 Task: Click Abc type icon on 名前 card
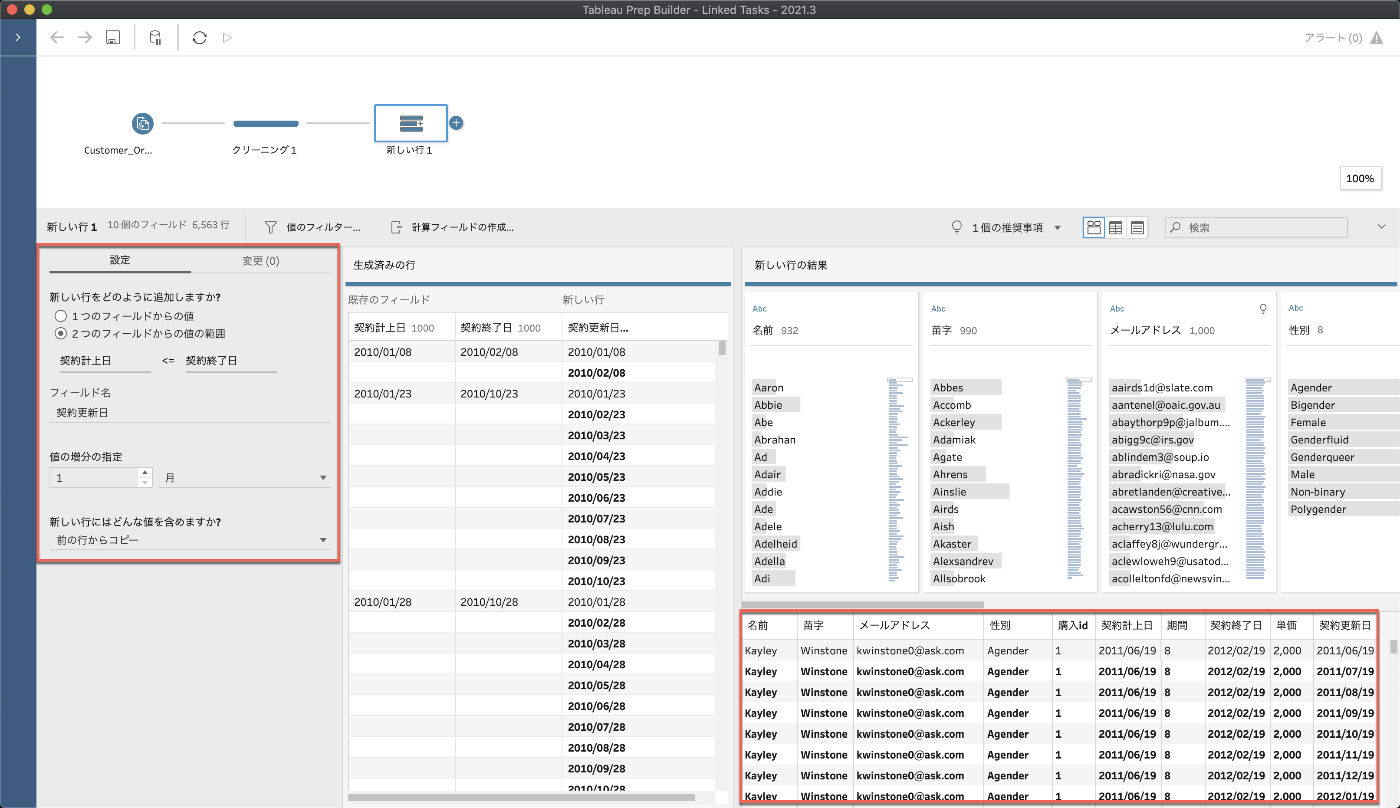click(x=759, y=309)
